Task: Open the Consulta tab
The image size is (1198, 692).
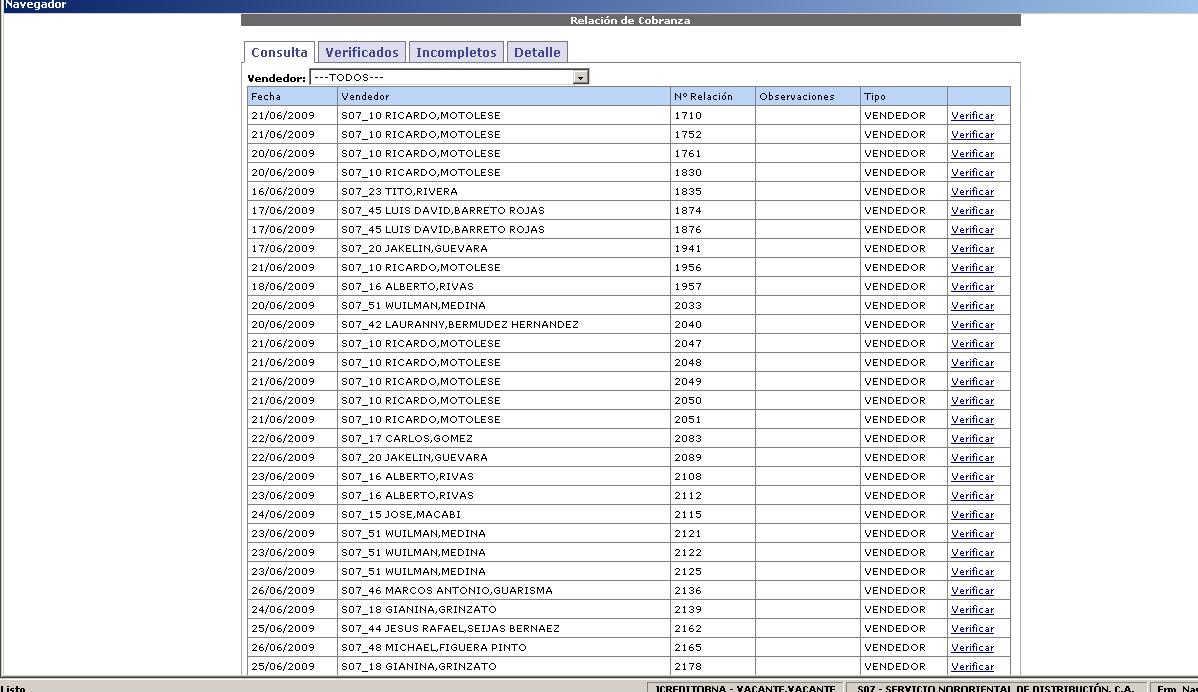Action: 279,52
